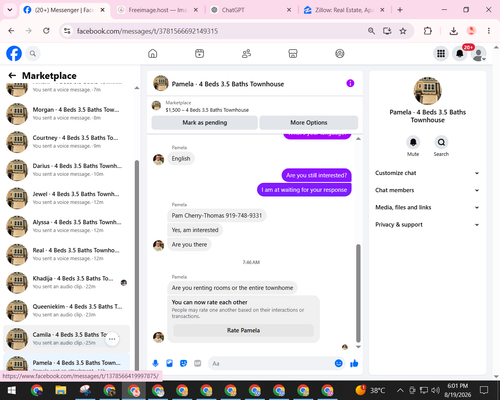Open the Morgan conversation
Viewport: 500px width, 400px height.
point(67,114)
